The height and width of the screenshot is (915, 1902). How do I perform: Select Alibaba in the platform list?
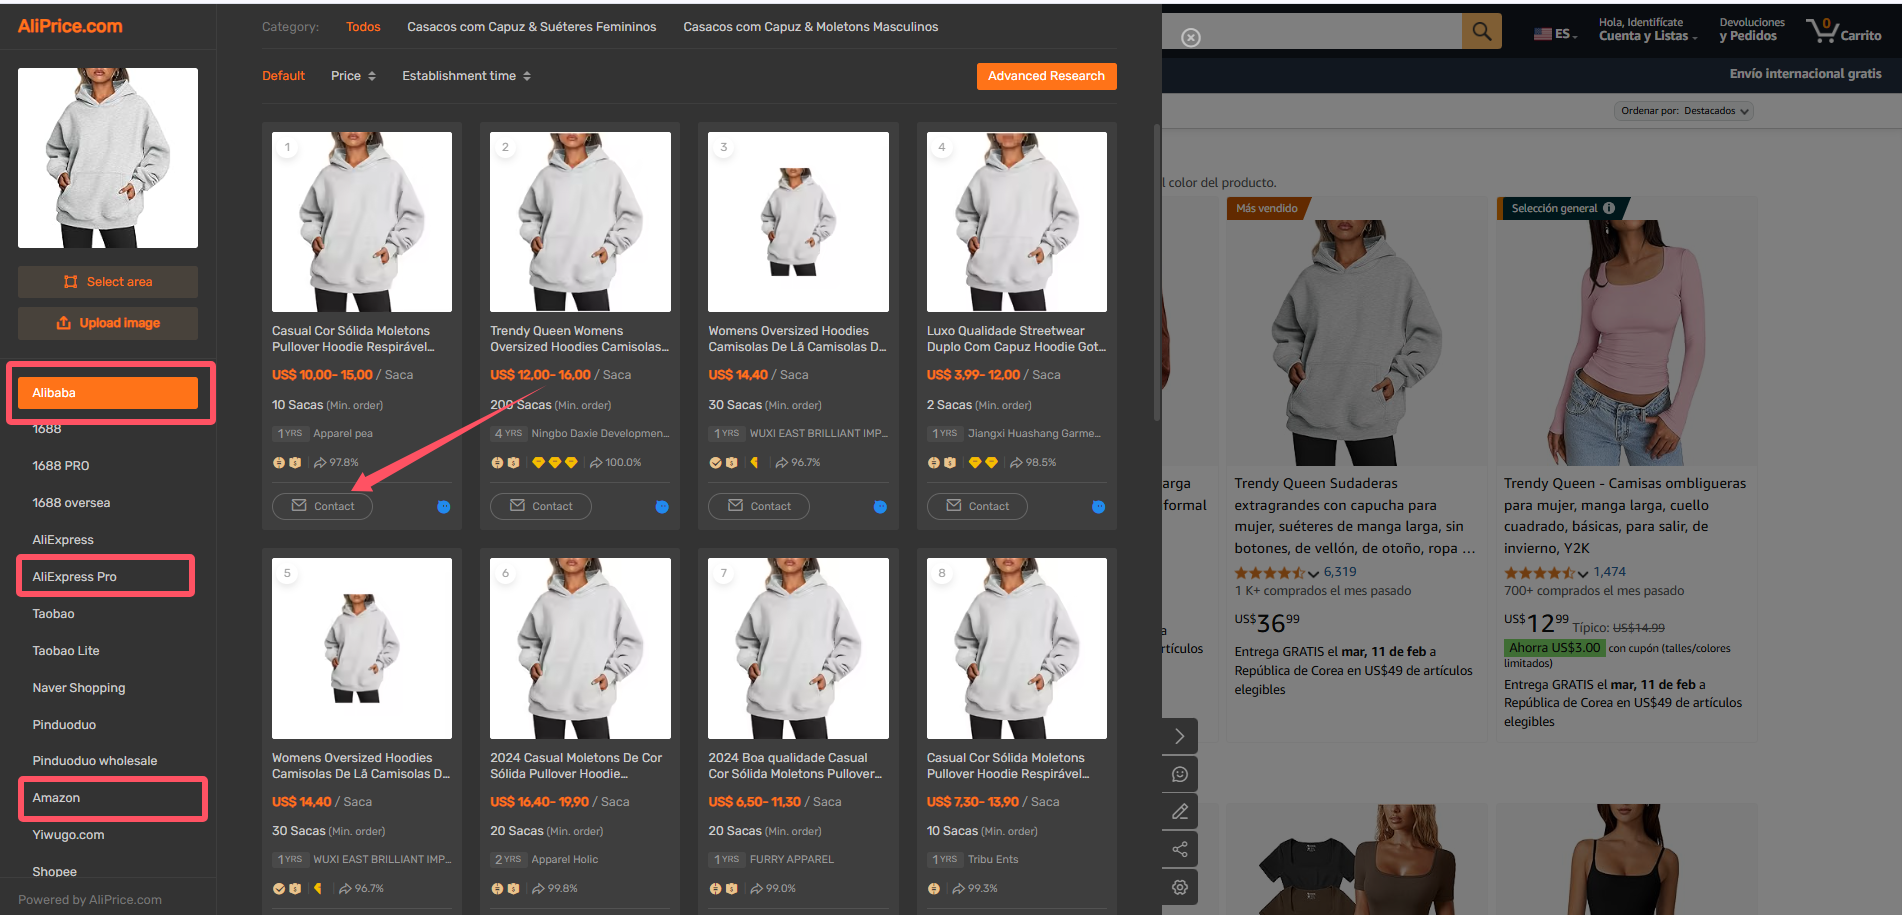(108, 393)
